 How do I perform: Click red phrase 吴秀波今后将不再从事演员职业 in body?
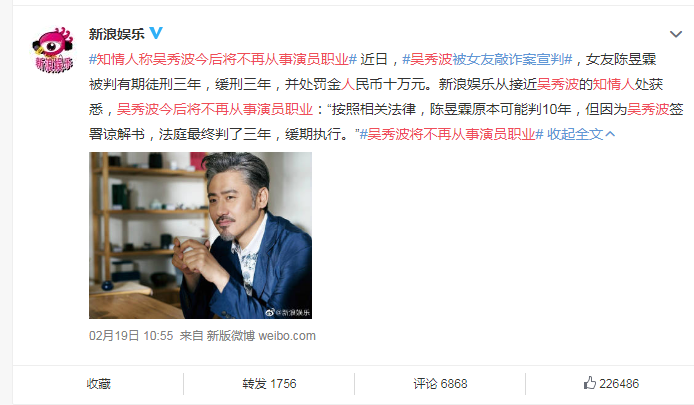pos(215,109)
